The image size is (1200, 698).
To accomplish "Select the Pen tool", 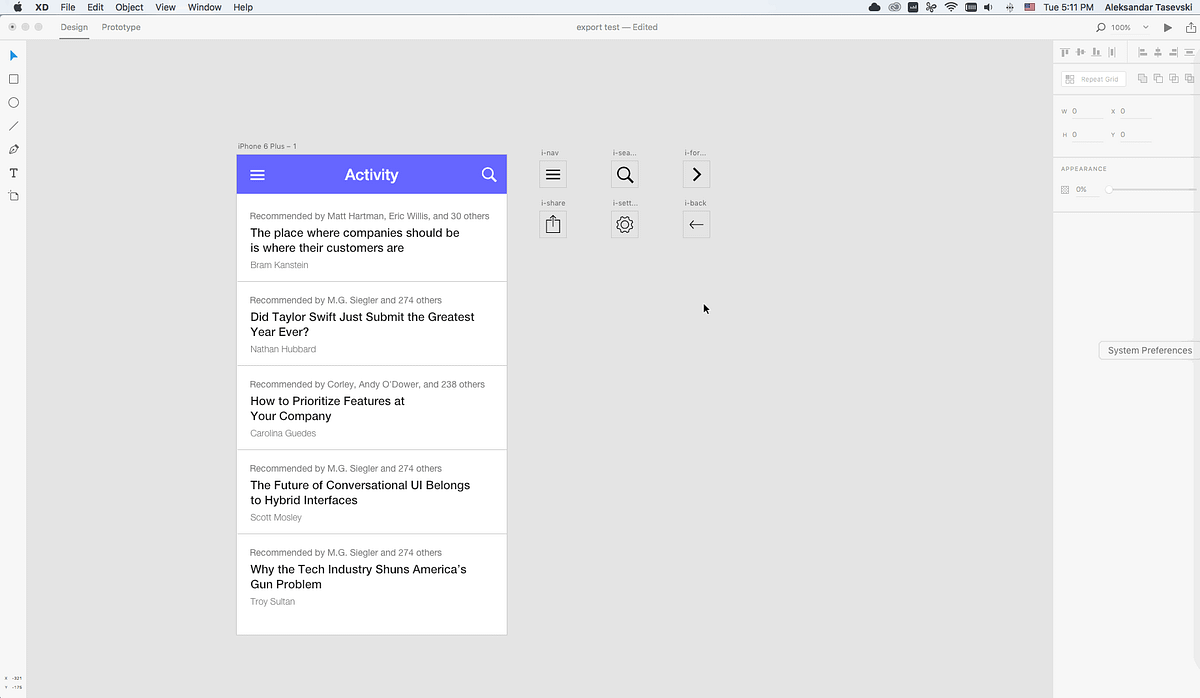I will tap(13, 149).
